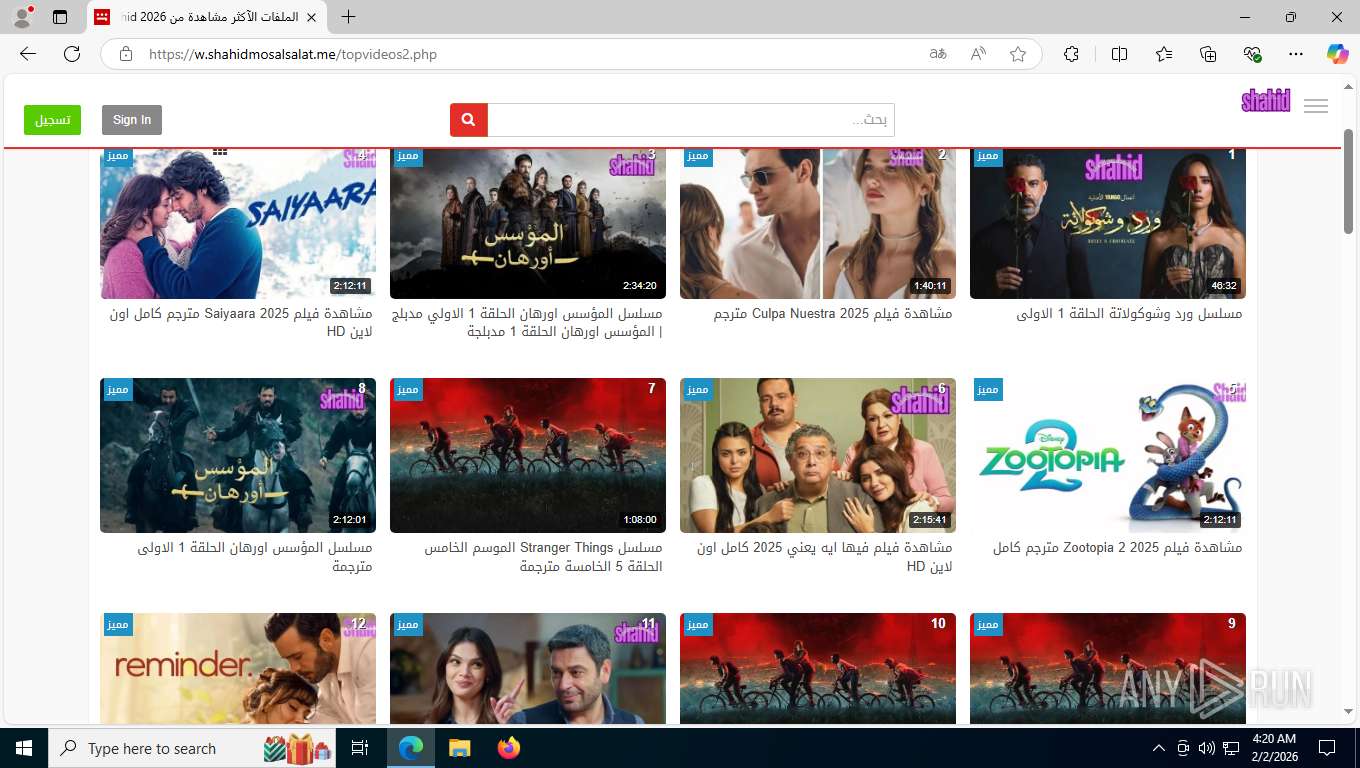The height and width of the screenshot is (768, 1360).
Task: Open Stranger Things season 5 thumbnail number 7
Action: tap(528, 455)
